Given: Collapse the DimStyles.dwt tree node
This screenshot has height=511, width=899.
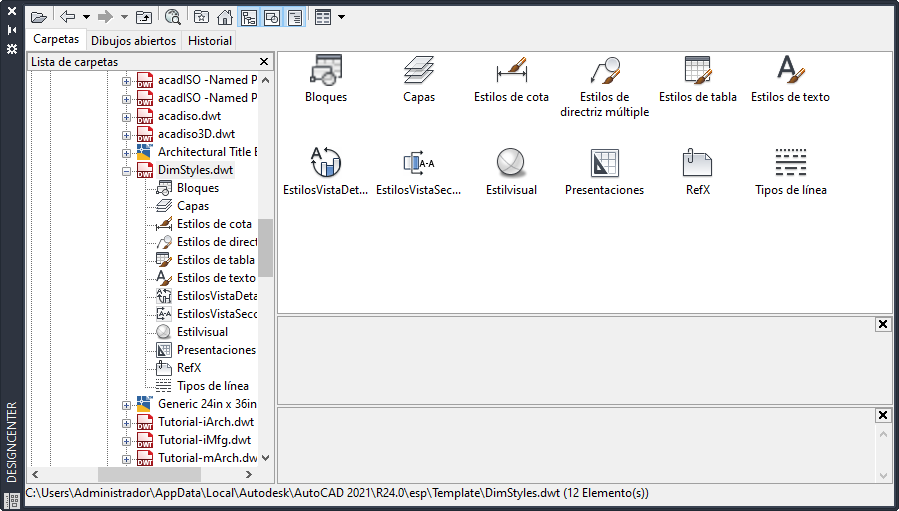Looking at the screenshot, I should pos(126,171).
